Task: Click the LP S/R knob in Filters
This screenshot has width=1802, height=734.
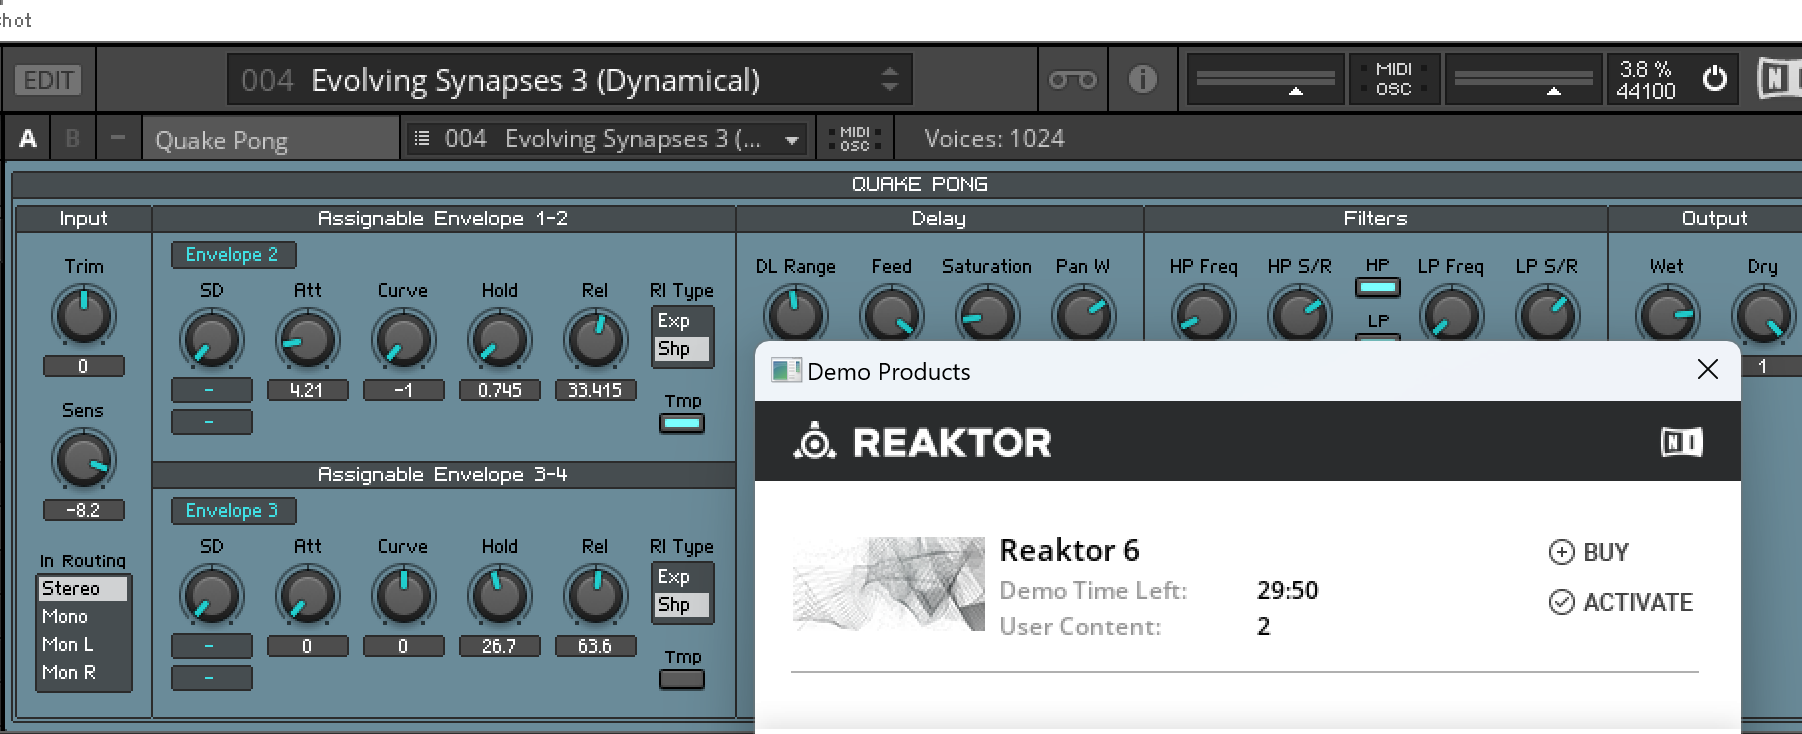Action: pyautogui.click(x=1547, y=314)
